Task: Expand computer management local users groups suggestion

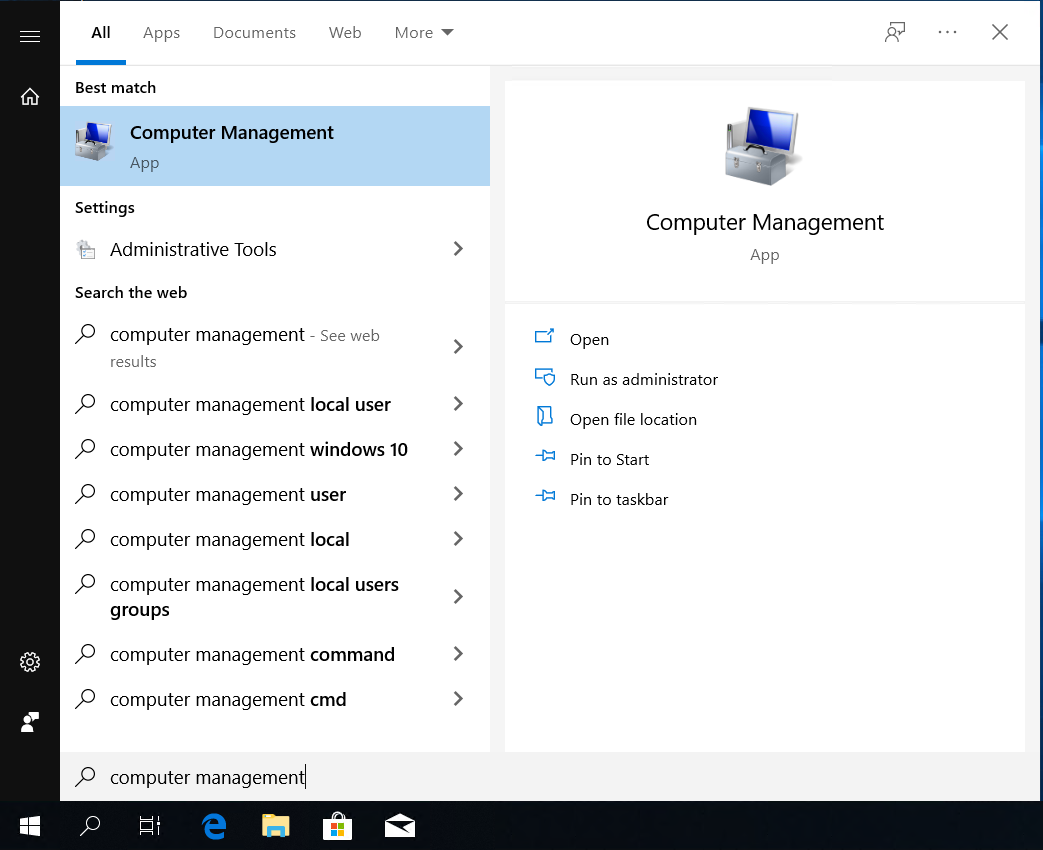Action: (x=457, y=596)
